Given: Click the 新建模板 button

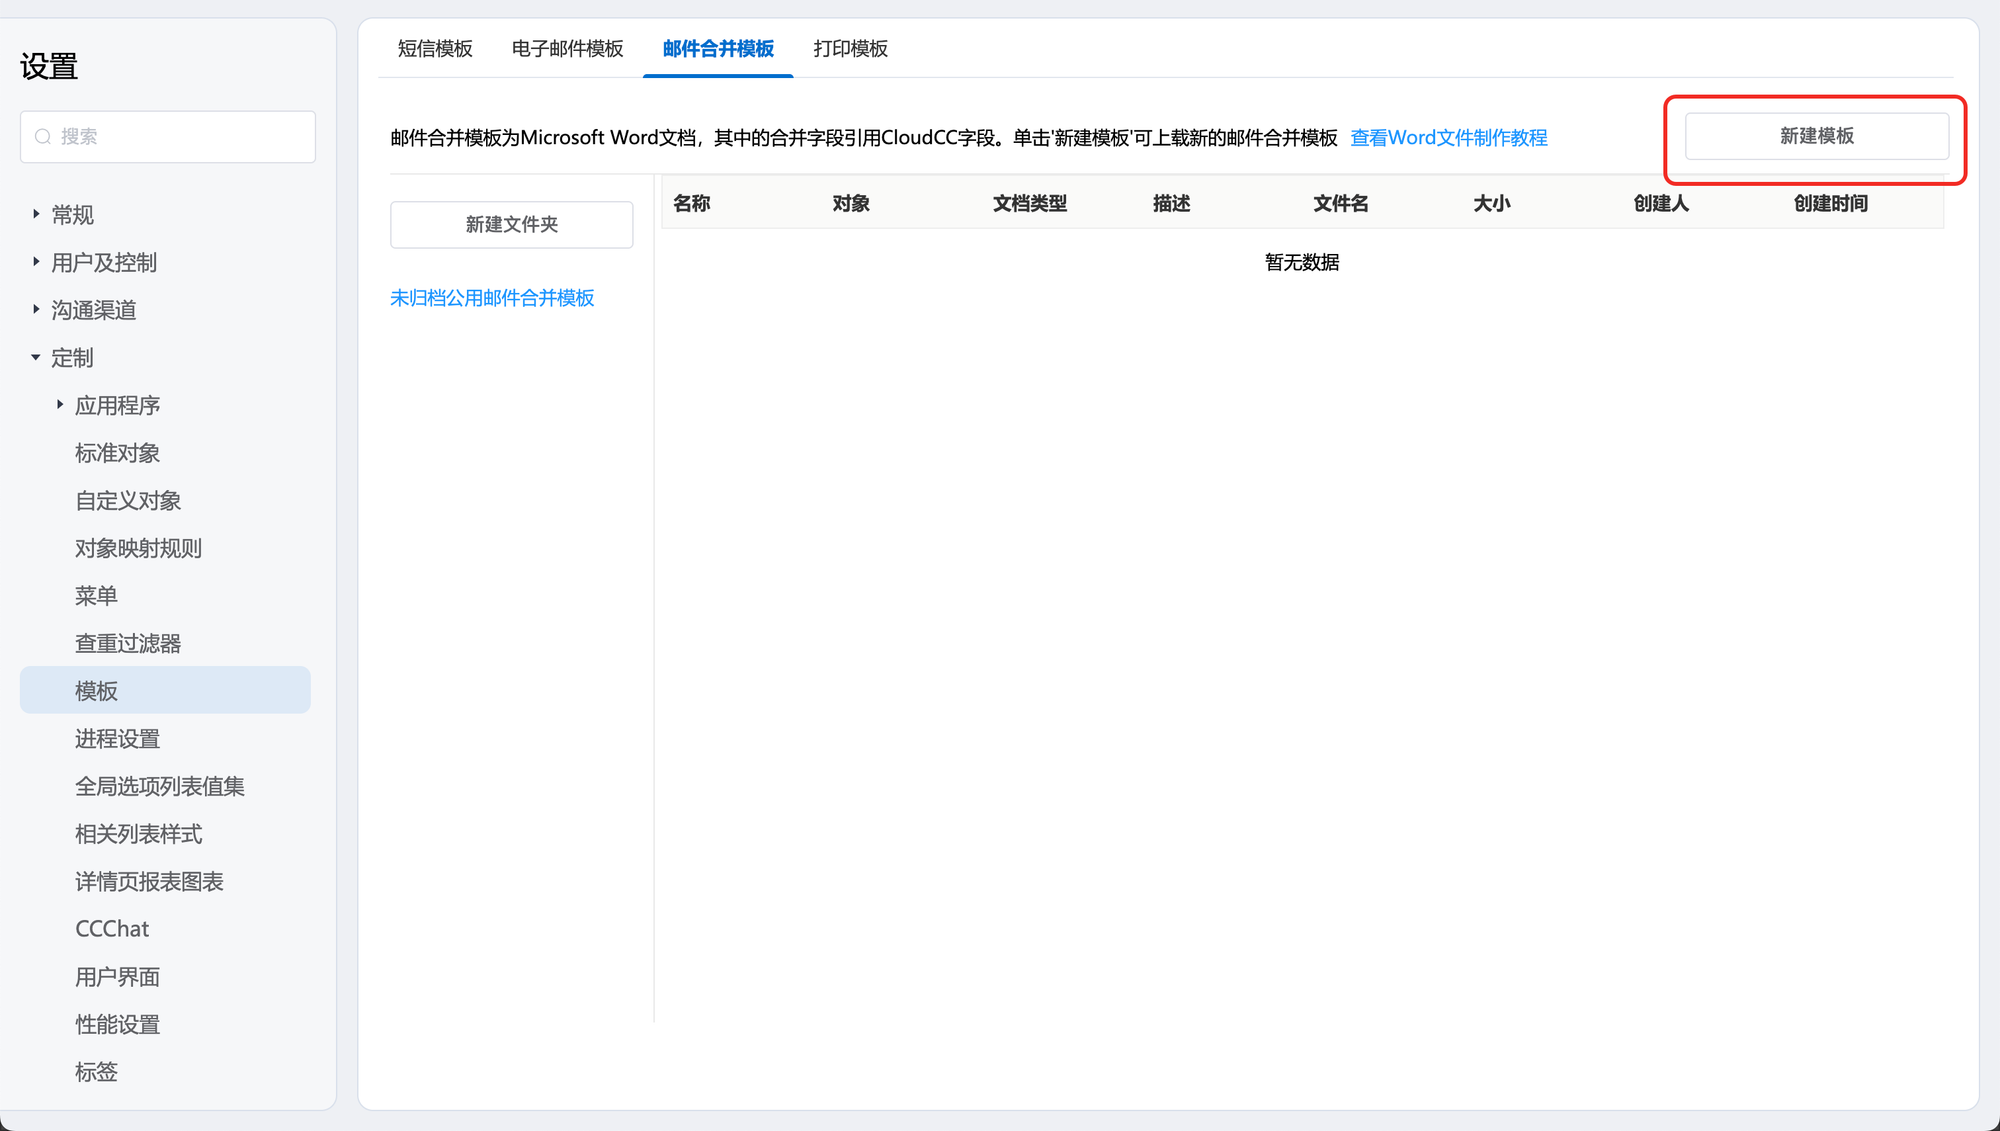Looking at the screenshot, I should (x=1816, y=136).
